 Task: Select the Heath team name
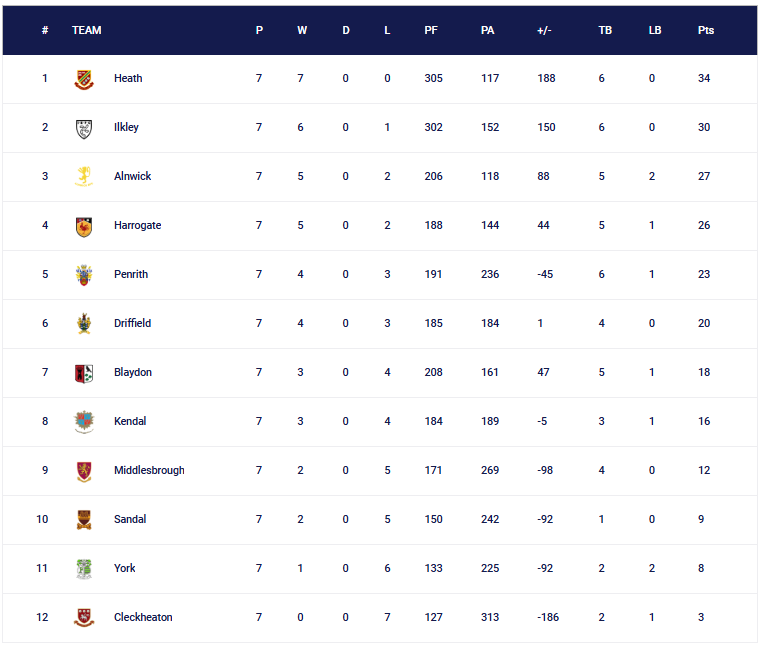pyautogui.click(x=128, y=78)
